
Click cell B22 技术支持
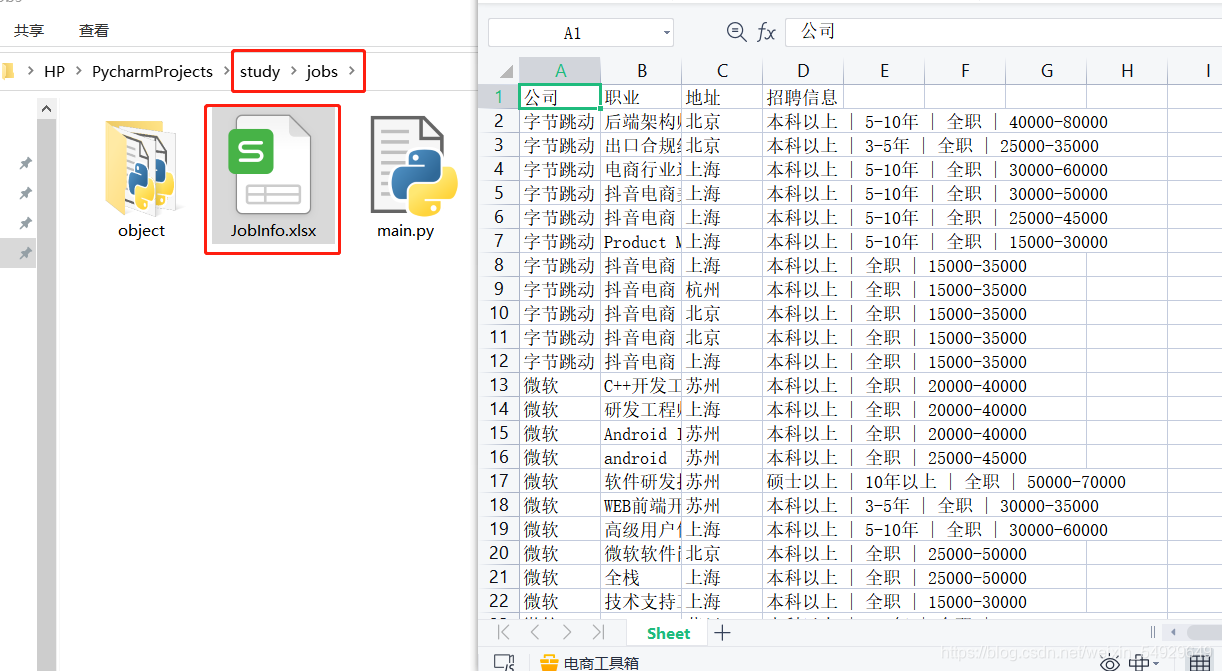(641, 601)
